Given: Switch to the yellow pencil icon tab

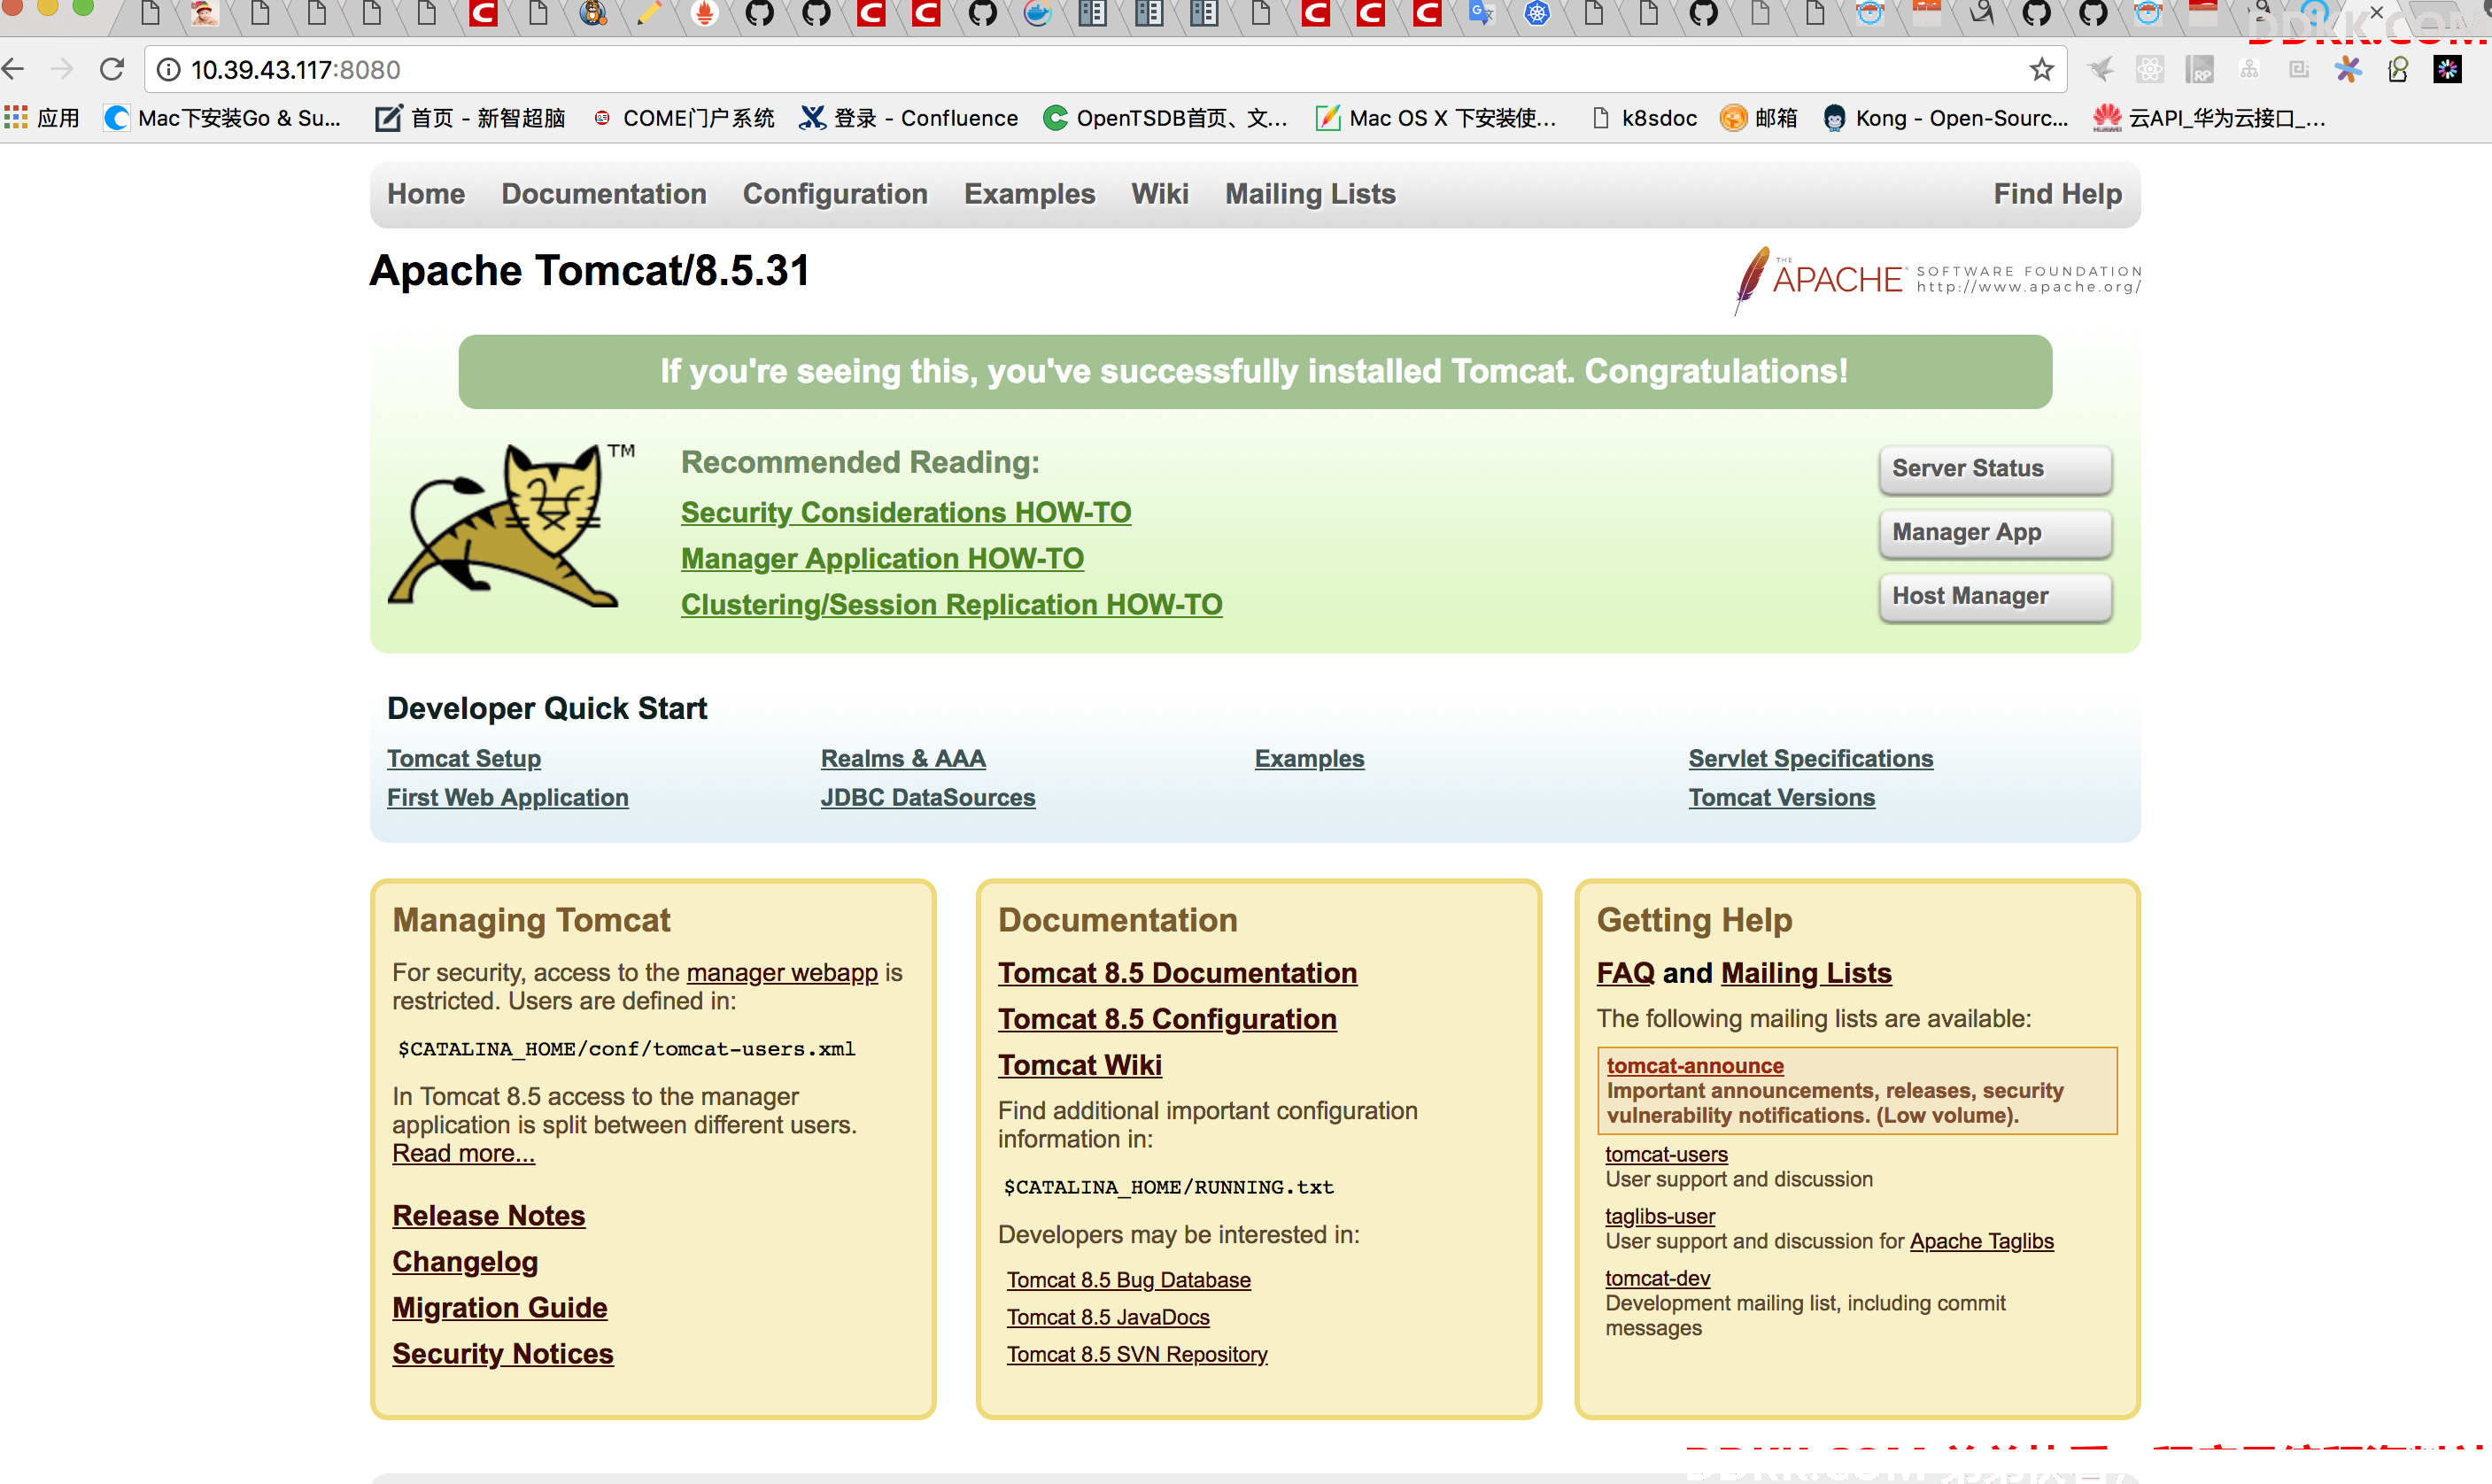Looking at the screenshot, I should (x=649, y=13).
